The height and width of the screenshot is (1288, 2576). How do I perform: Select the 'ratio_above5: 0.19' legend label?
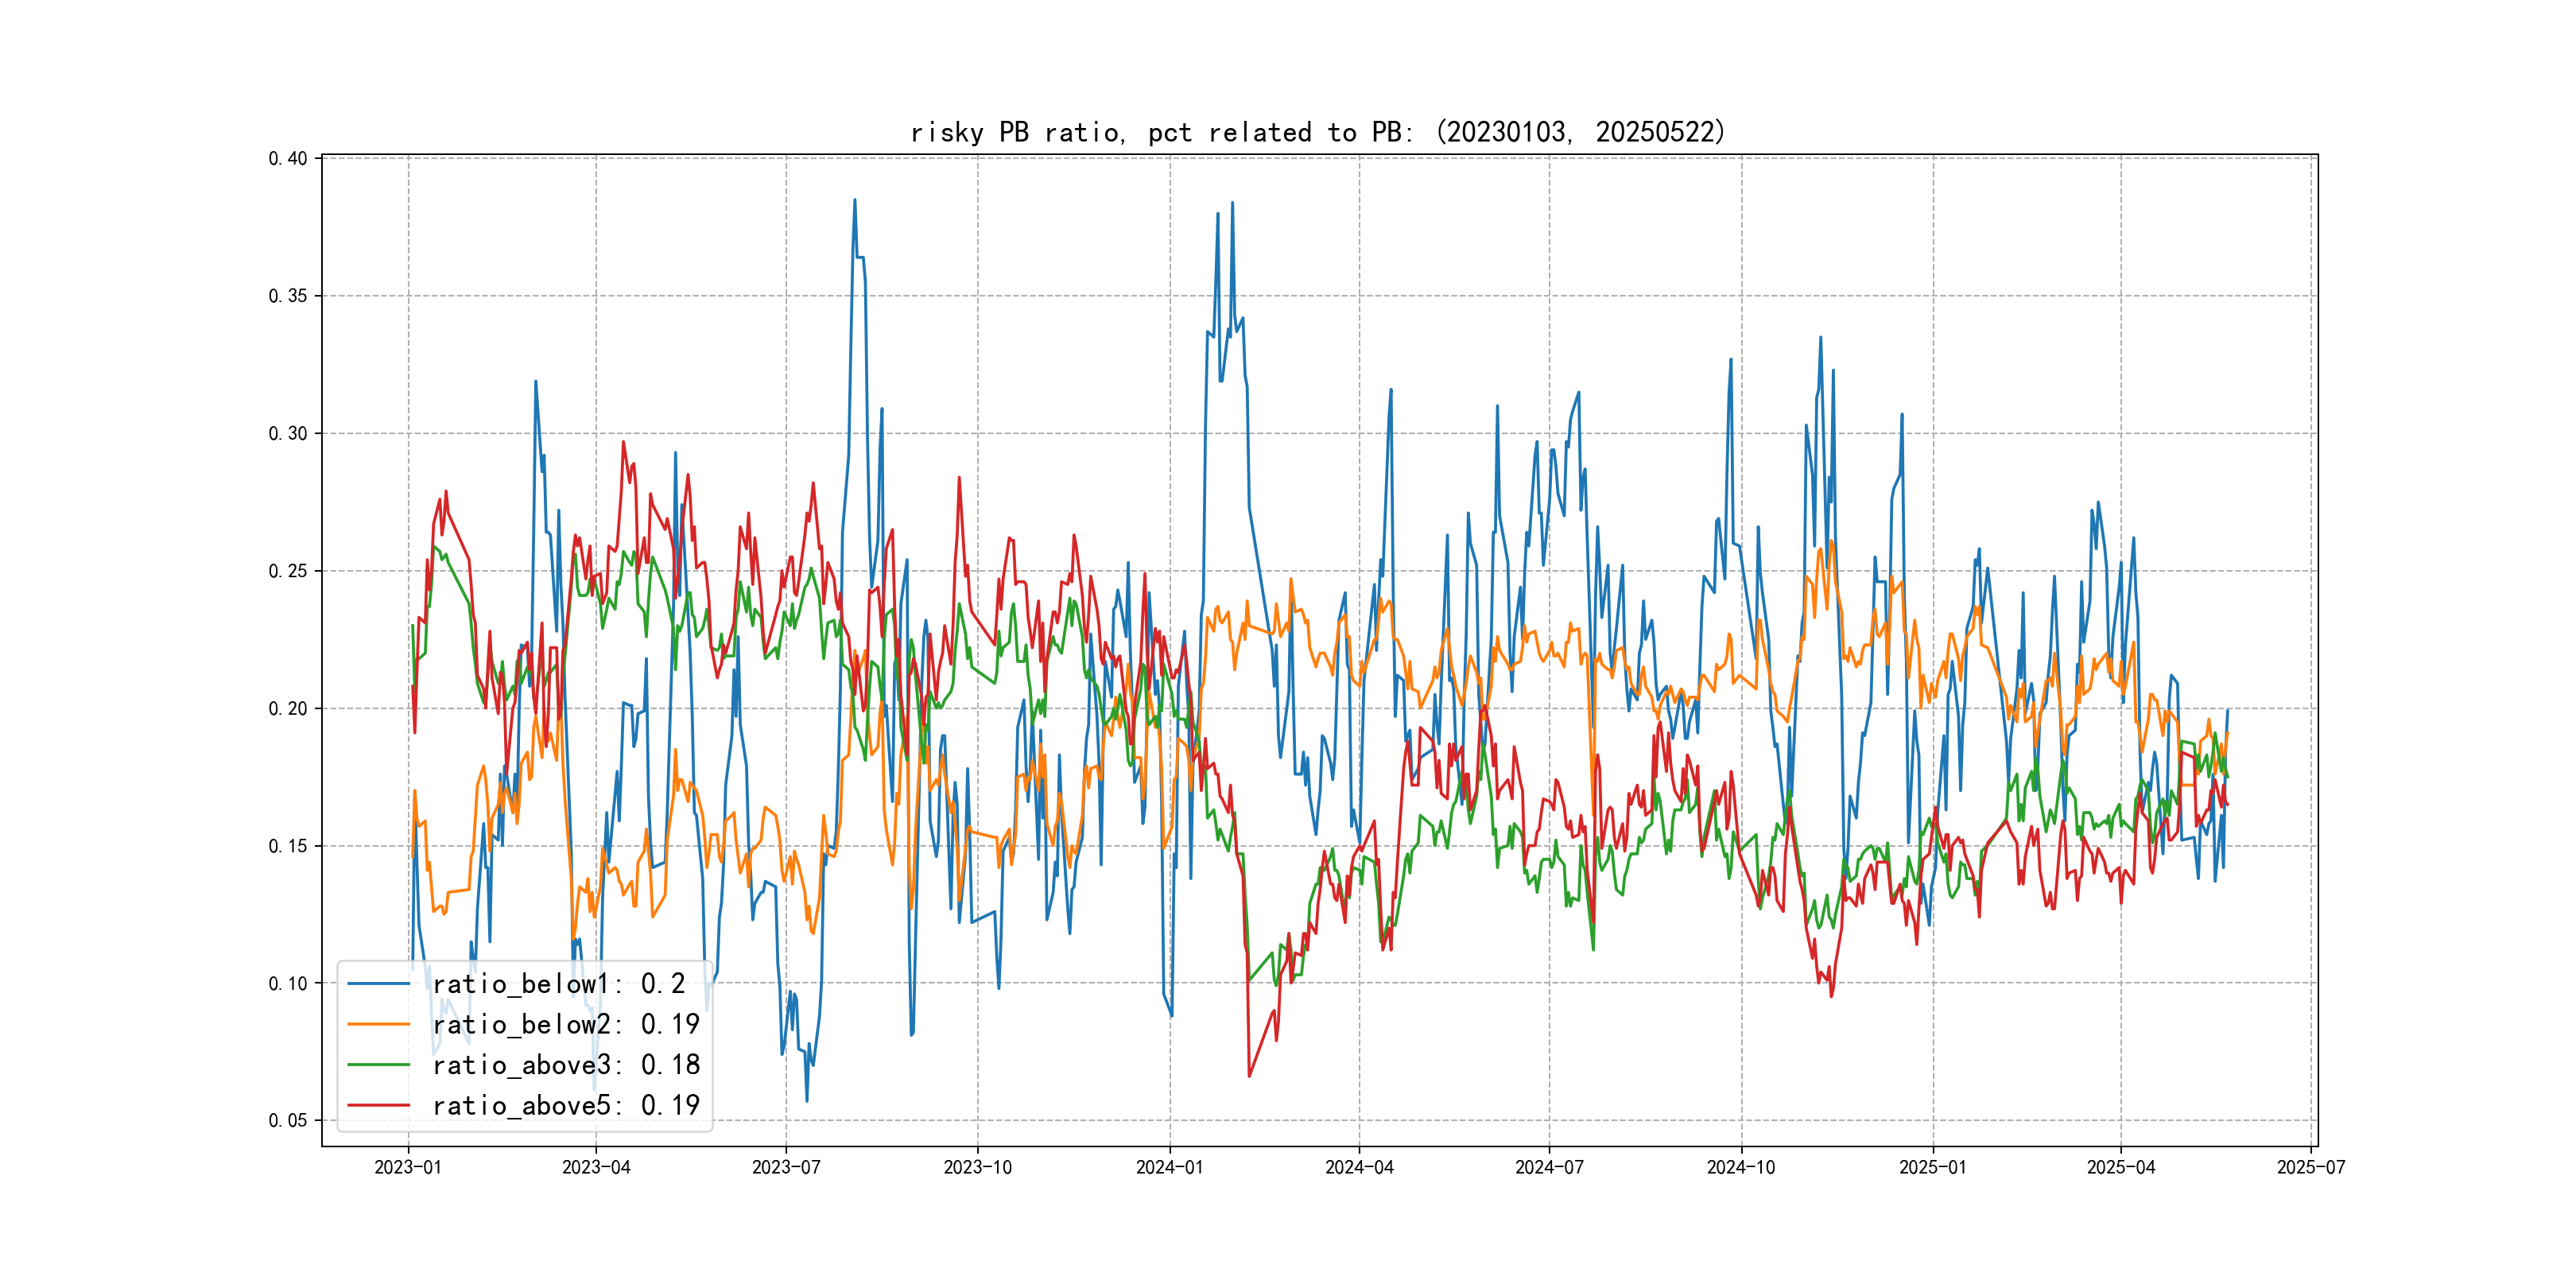click(x=566, y=1105)
